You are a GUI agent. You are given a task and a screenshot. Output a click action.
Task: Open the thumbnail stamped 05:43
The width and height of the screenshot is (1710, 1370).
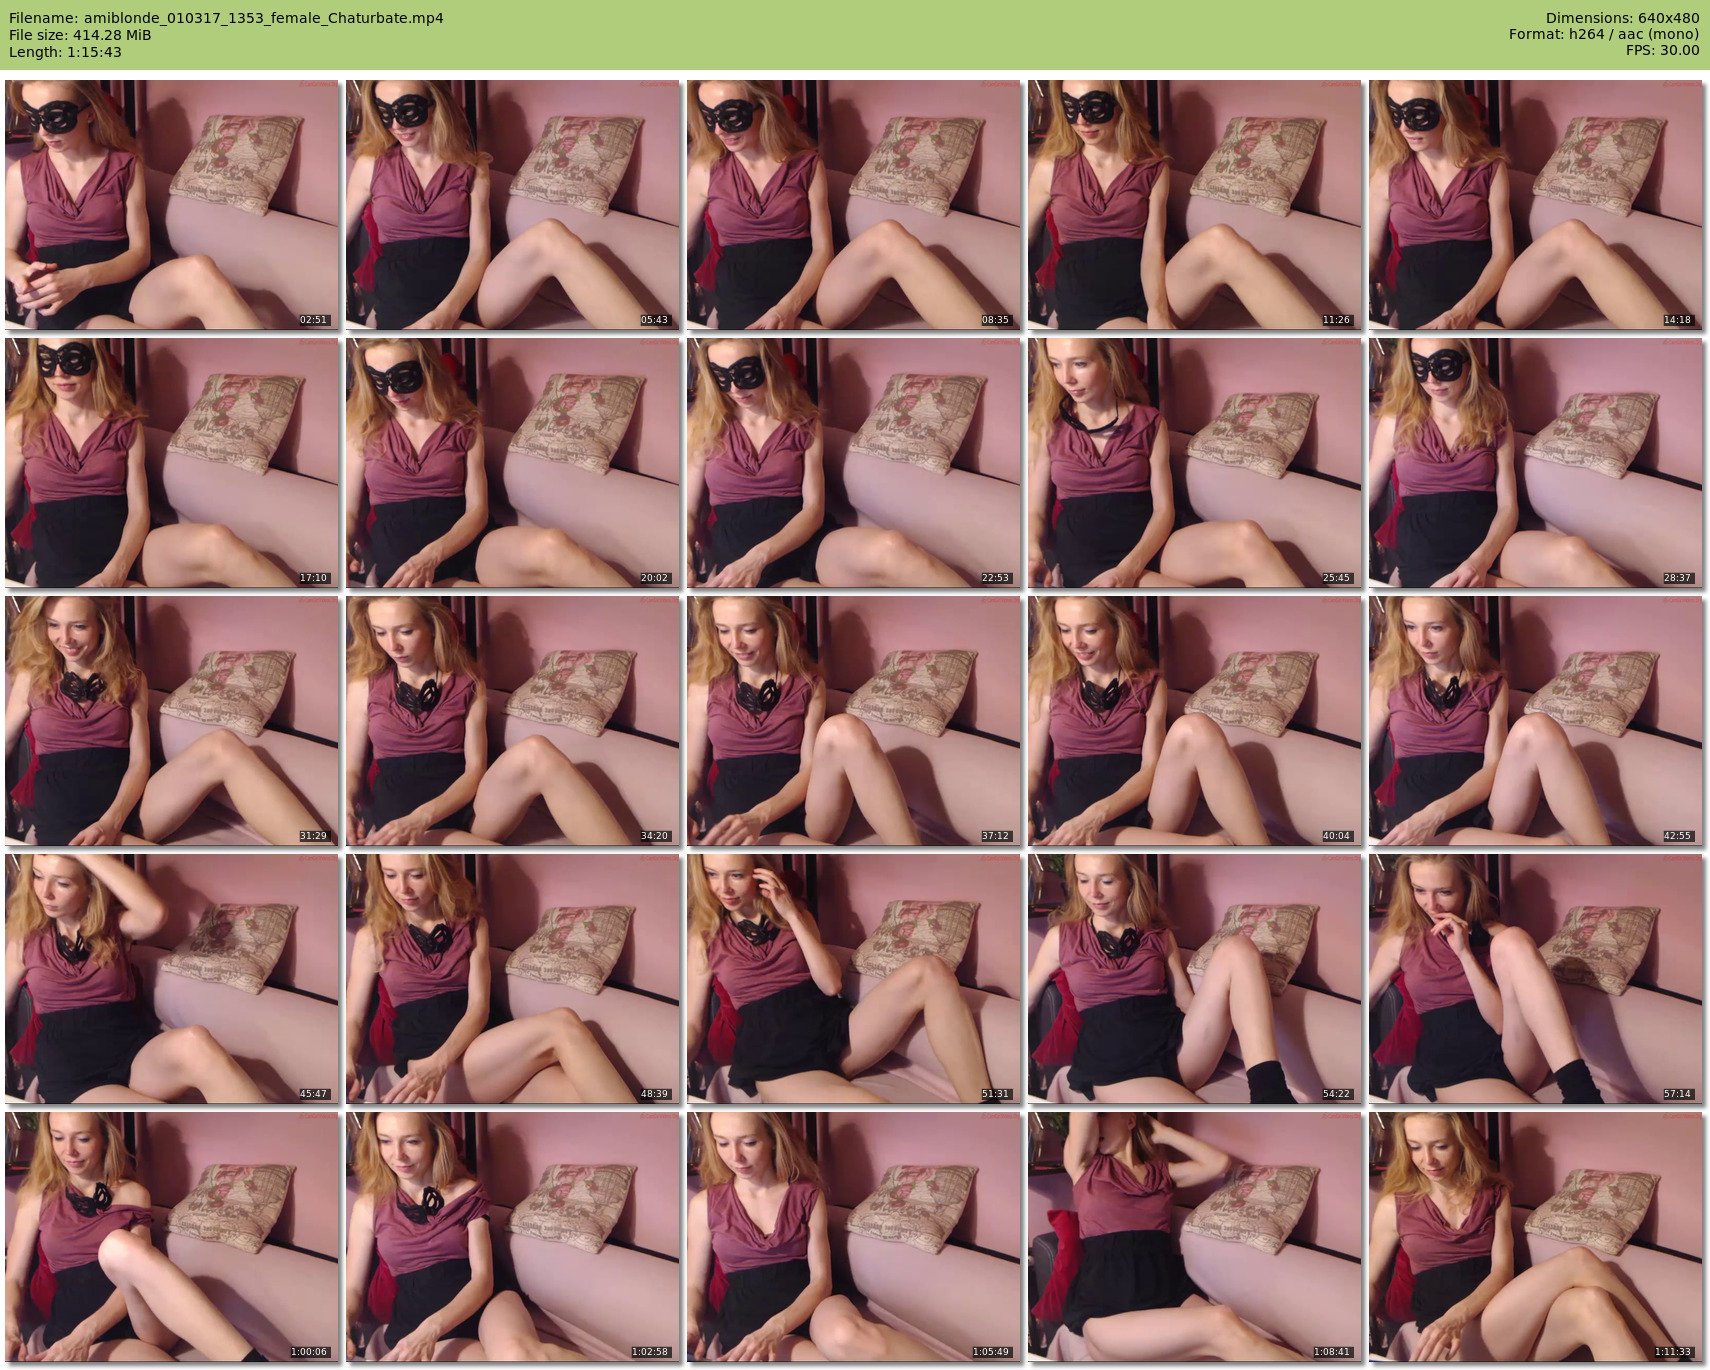[513, 205]
